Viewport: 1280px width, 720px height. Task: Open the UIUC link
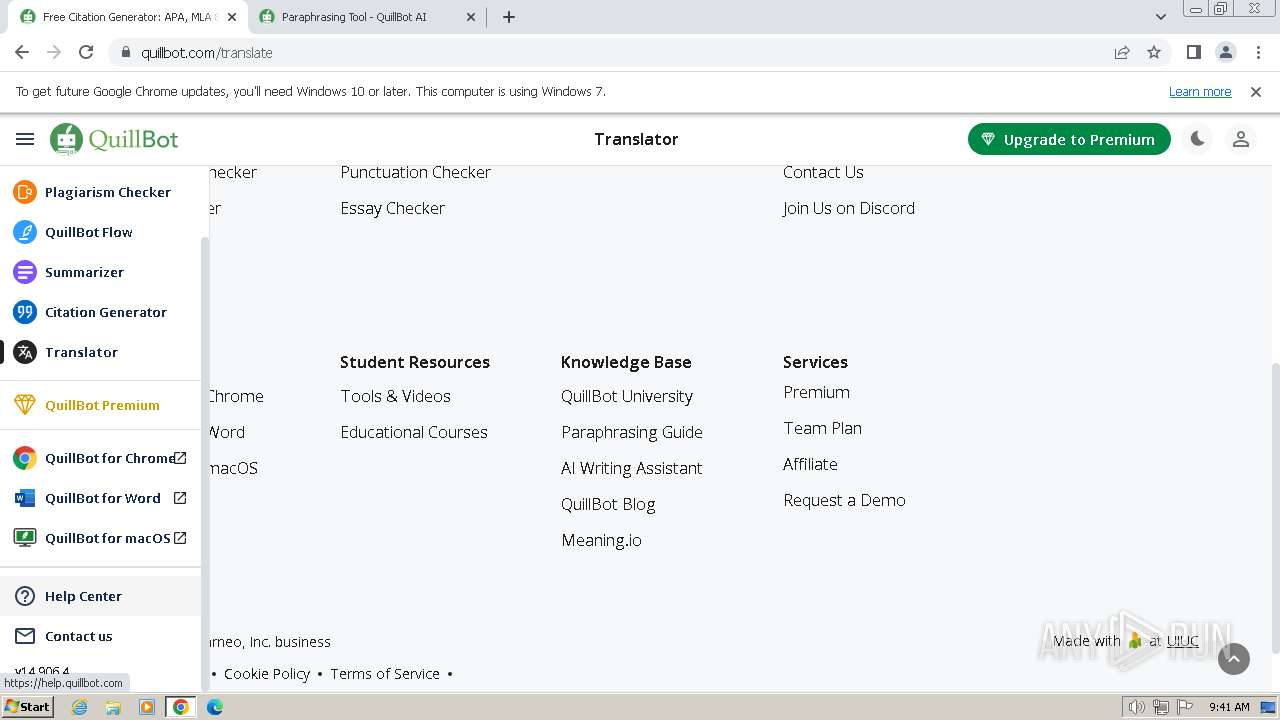[1182, 641]
